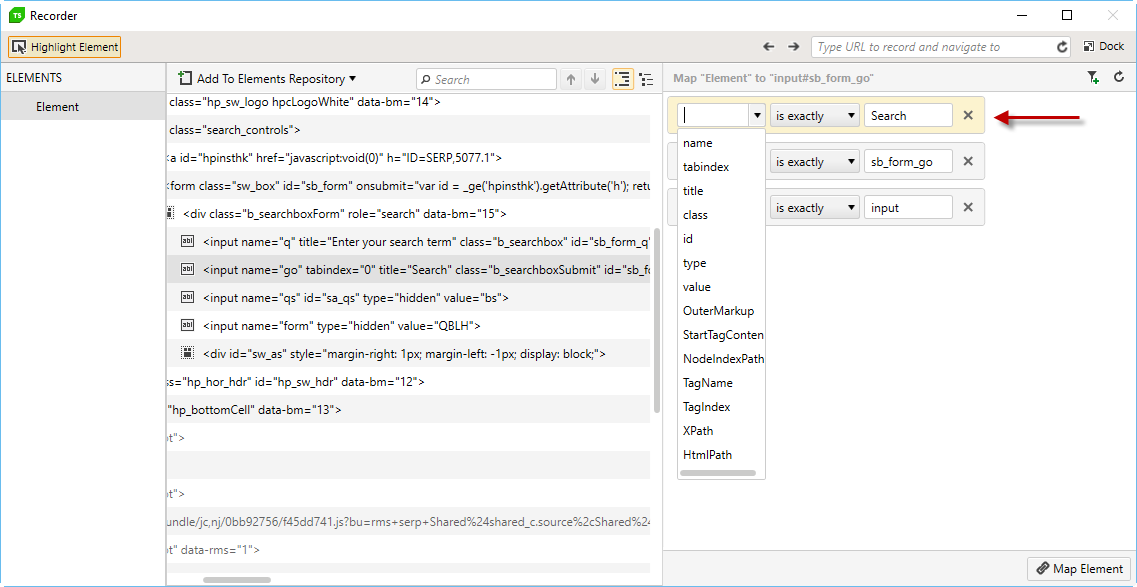The width and height of the screenshot is (1137, 587).
Task: Choose 'StartTagContent' from attribute list
Action: pos(721,335)
